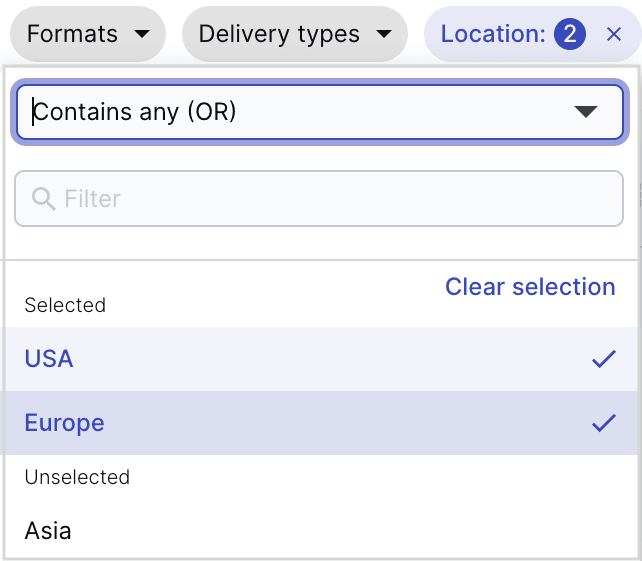Deselect the Europe option
642x561 pixels.
pyautogui.click(x=321, y=423)
